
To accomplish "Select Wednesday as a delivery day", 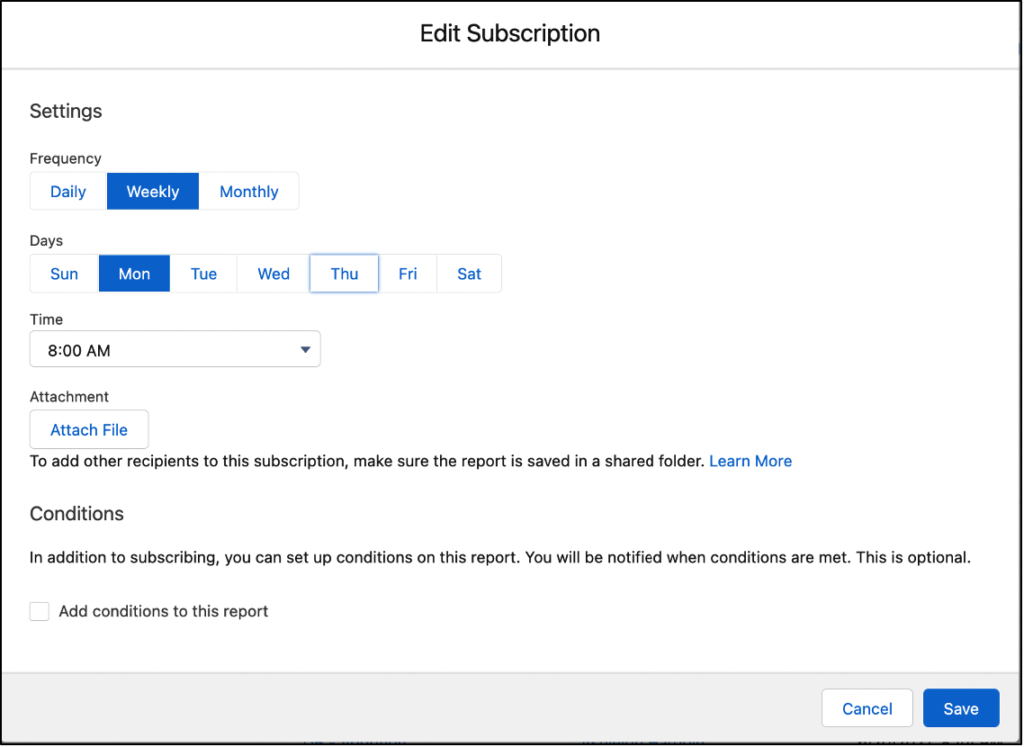I will pos(272,273).
